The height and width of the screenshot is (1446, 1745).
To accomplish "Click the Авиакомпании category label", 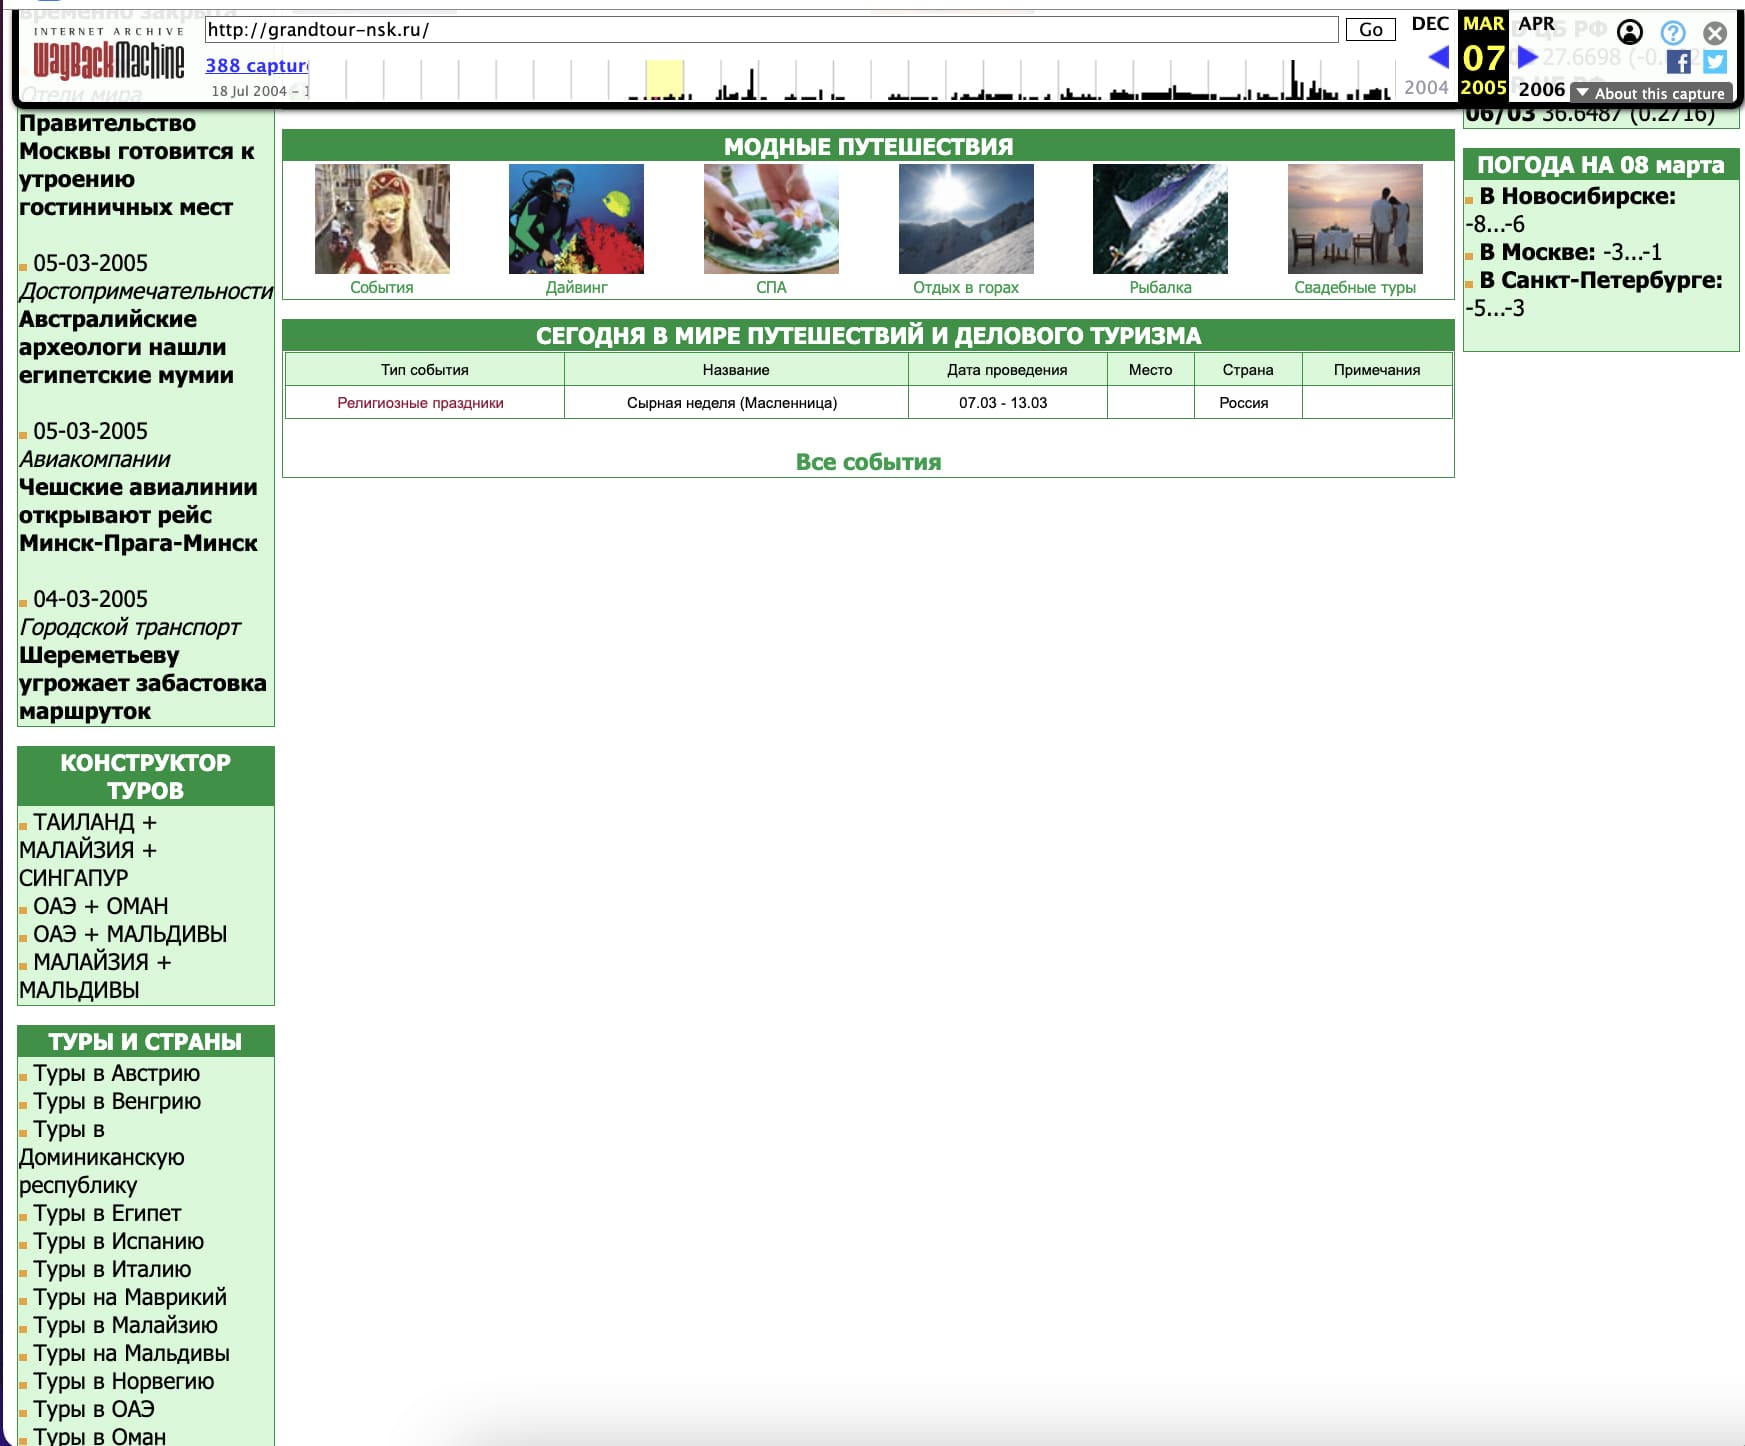I will click(95, 459).
